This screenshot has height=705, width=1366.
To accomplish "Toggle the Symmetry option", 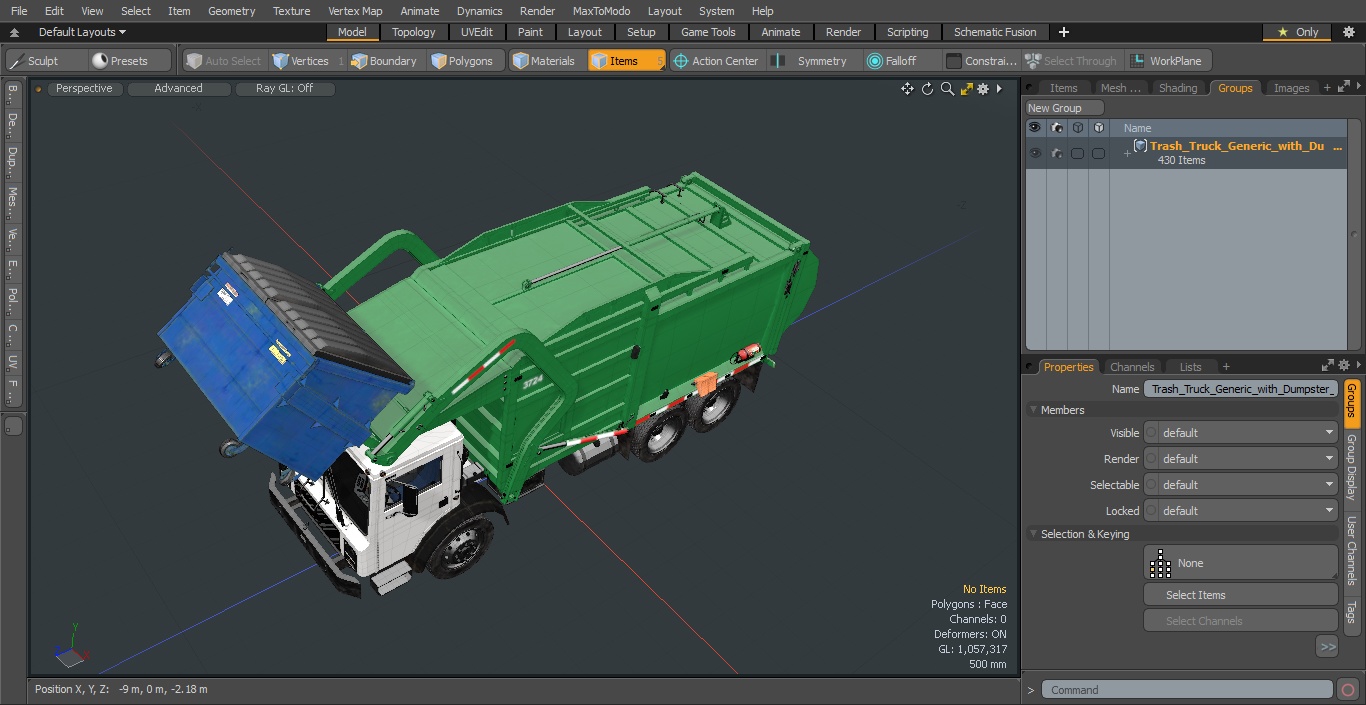I will (811, 61).
